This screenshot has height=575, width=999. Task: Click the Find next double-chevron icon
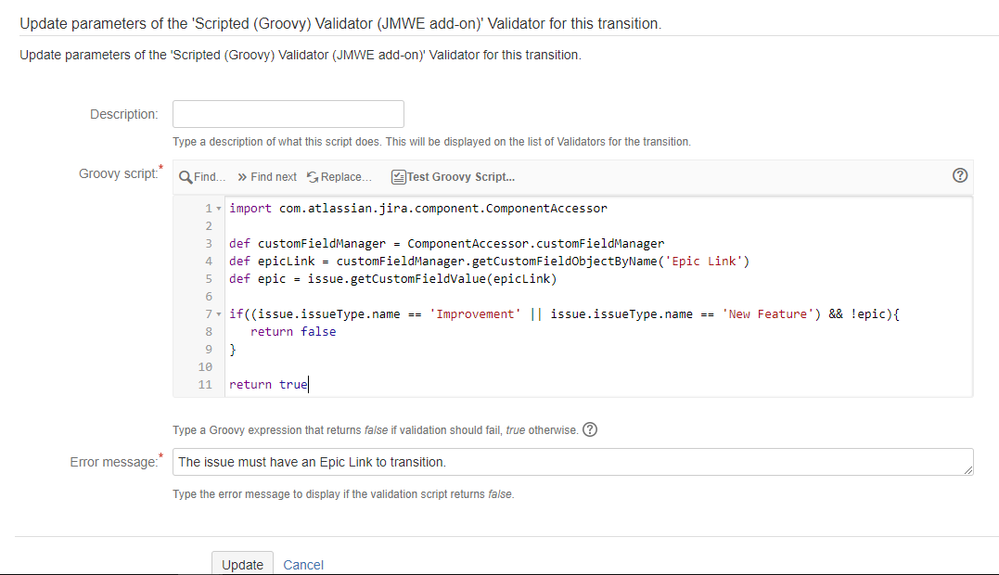click(x=242, y=177)
